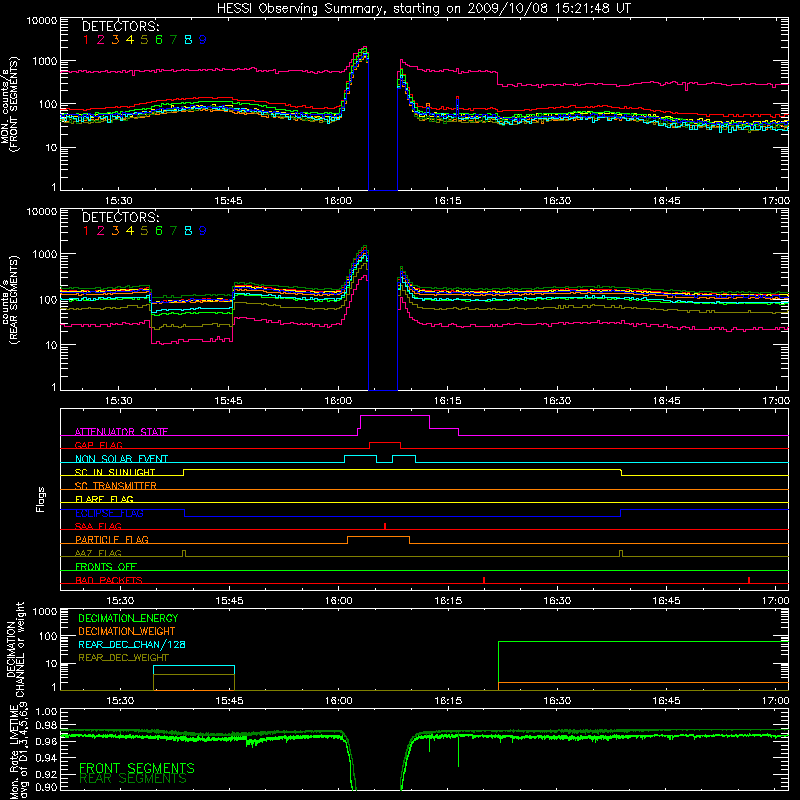Click 17:00 tick label under front segments plot

point(776,201)
